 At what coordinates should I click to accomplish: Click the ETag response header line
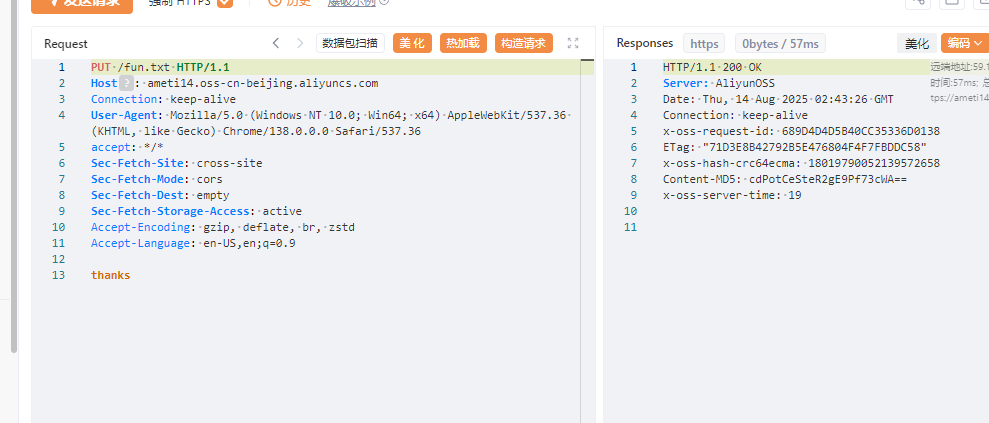point(795,147)
